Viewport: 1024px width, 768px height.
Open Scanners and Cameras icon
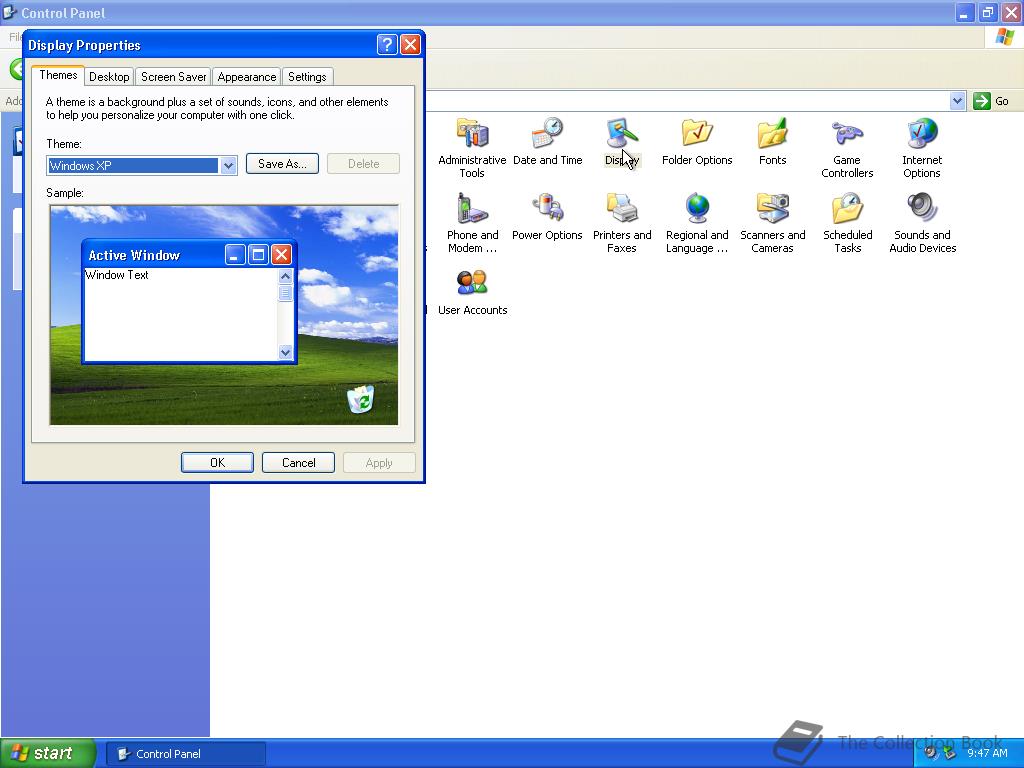pyautogui.click(x=773, y=208)
